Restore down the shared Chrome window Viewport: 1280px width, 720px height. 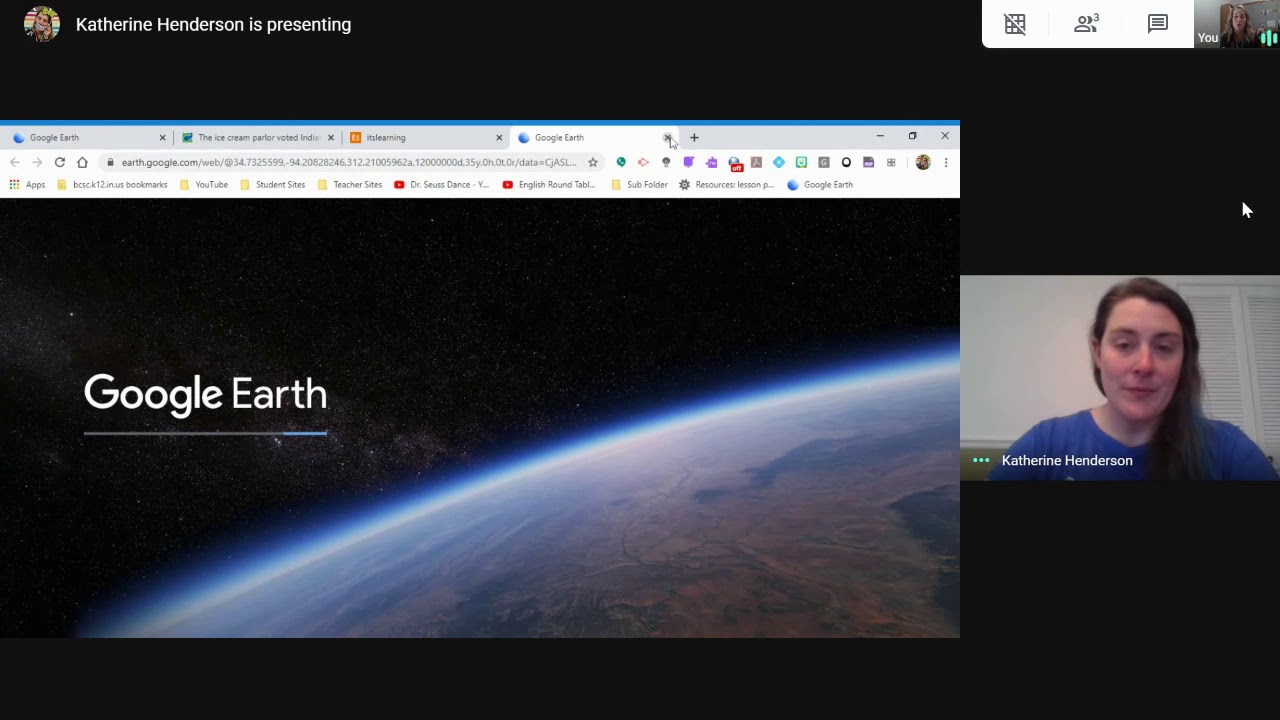point(912,136)
